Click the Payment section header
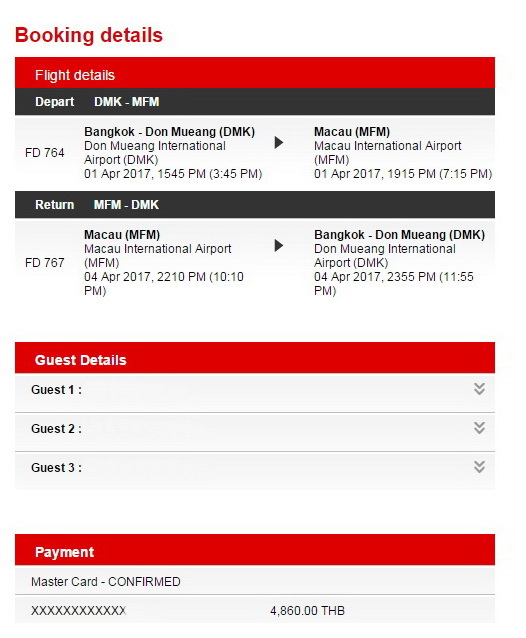526x638 pixels. 255,550
